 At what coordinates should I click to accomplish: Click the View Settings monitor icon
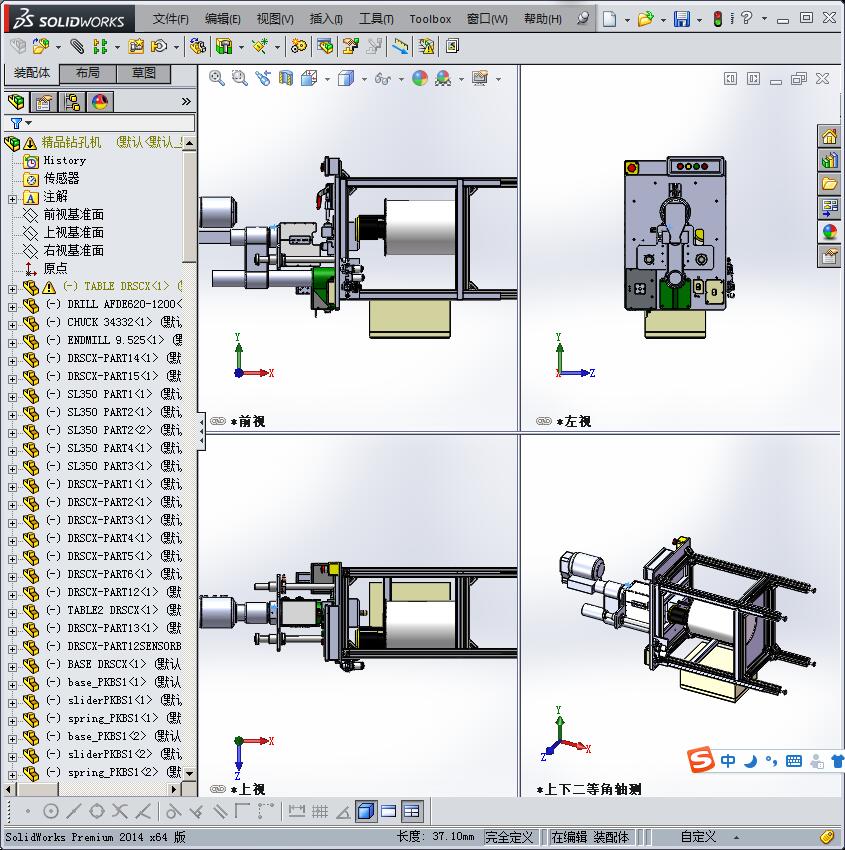480,79
